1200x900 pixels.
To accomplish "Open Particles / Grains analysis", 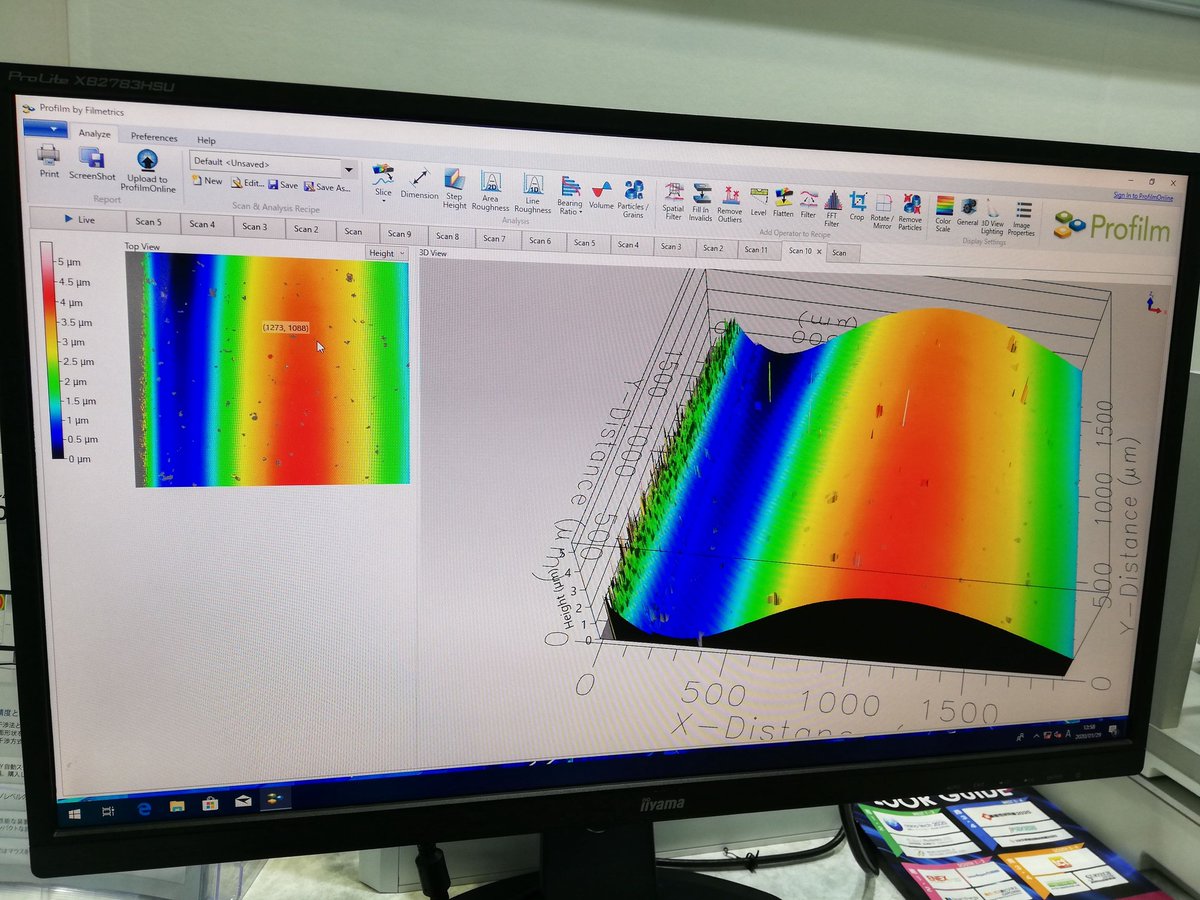I will click(x=633, y=198).
